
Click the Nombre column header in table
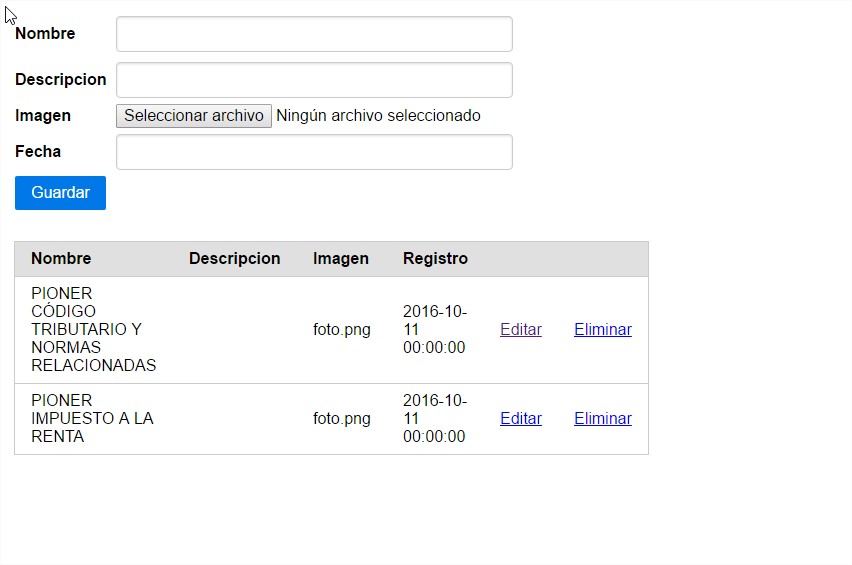coord(61,259)
